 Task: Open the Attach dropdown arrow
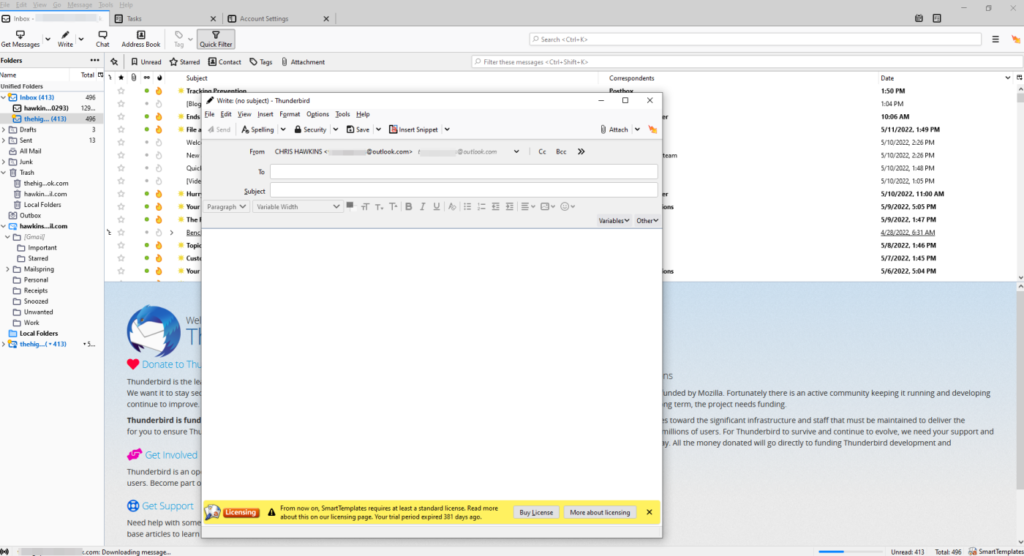coord(637,129)
